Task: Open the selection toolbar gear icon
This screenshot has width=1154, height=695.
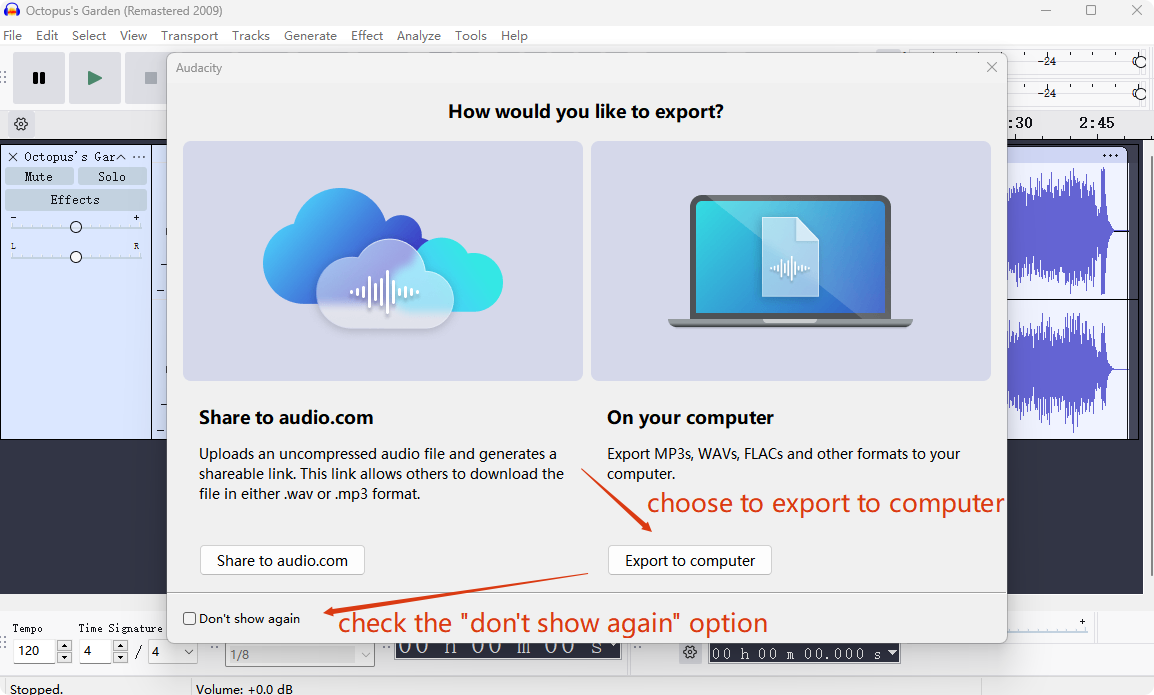Action: (x=689, y=653)
